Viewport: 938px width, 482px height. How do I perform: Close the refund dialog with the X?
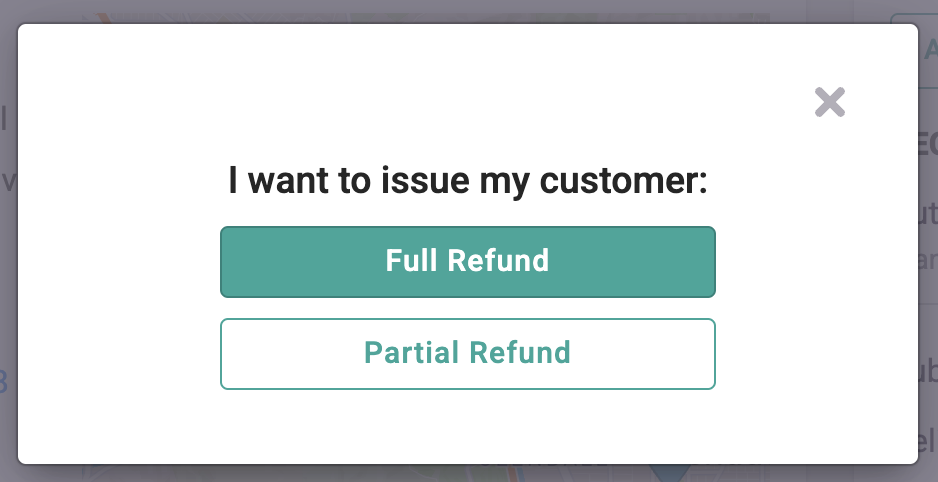[830, 102]
